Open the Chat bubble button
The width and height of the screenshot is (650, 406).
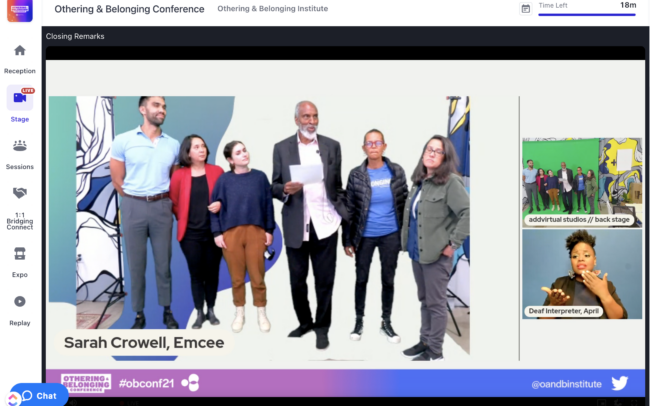point(39,395)
